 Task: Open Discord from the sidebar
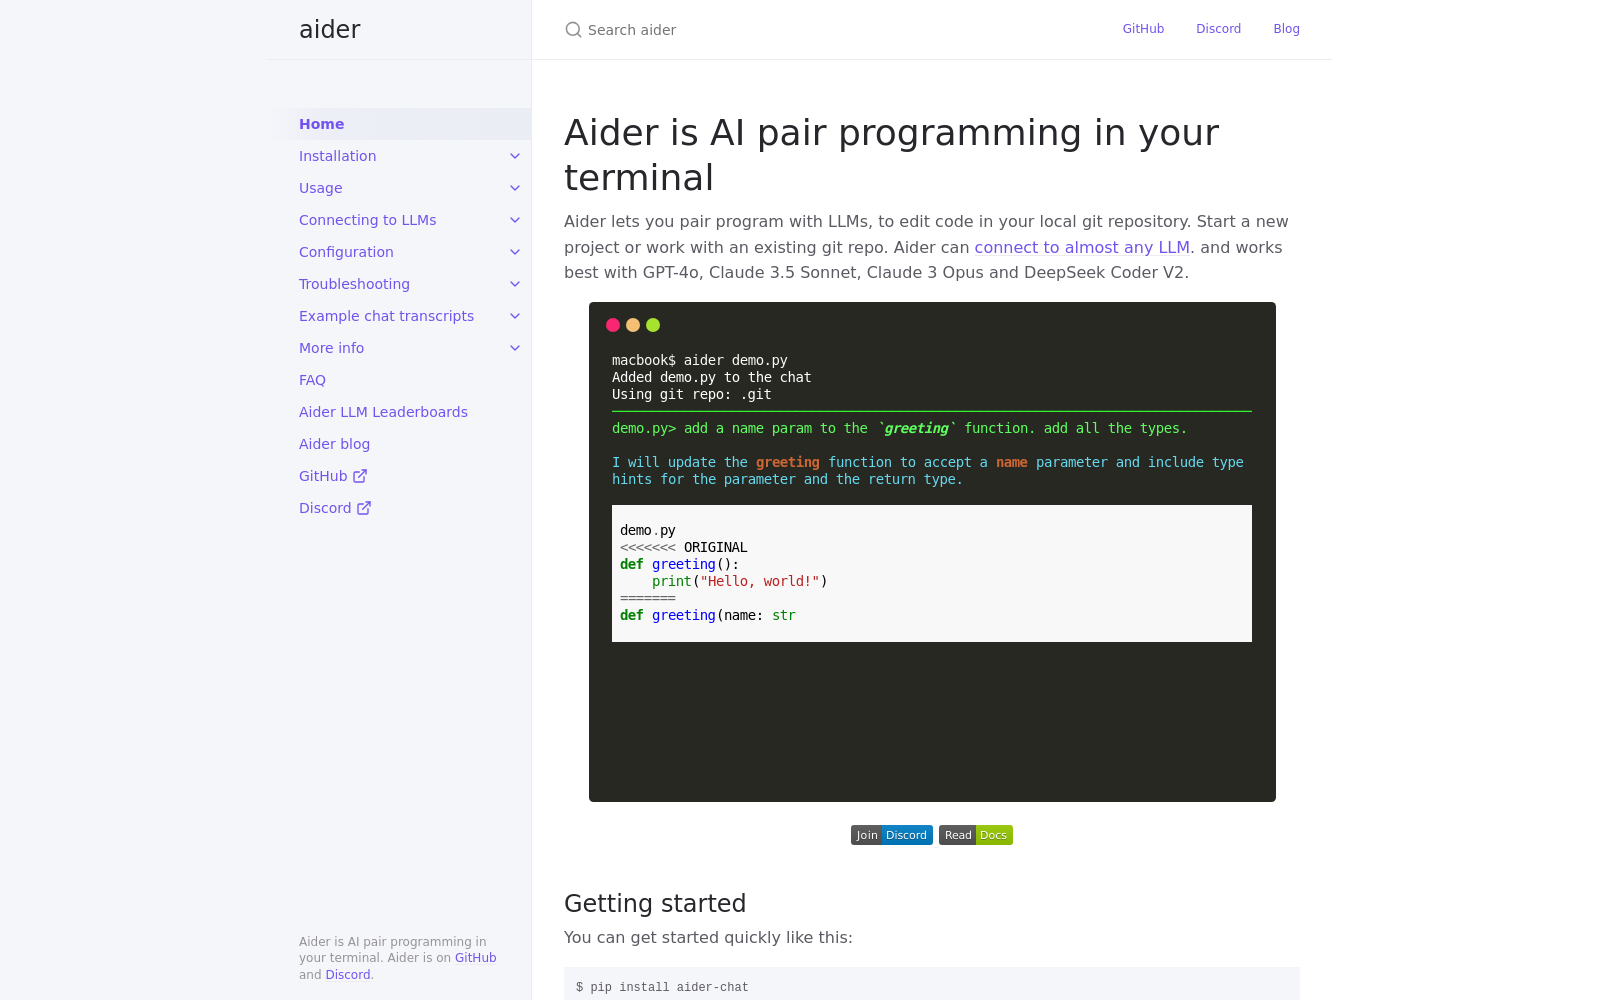335,508
